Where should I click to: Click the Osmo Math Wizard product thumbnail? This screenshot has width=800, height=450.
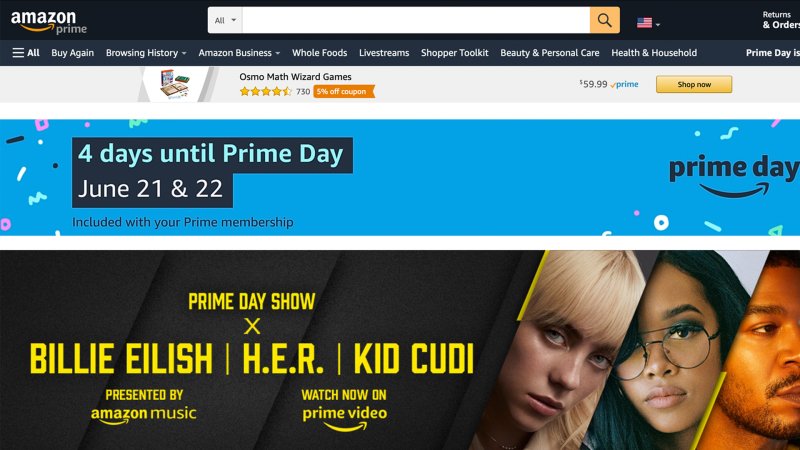click(176, 84)
